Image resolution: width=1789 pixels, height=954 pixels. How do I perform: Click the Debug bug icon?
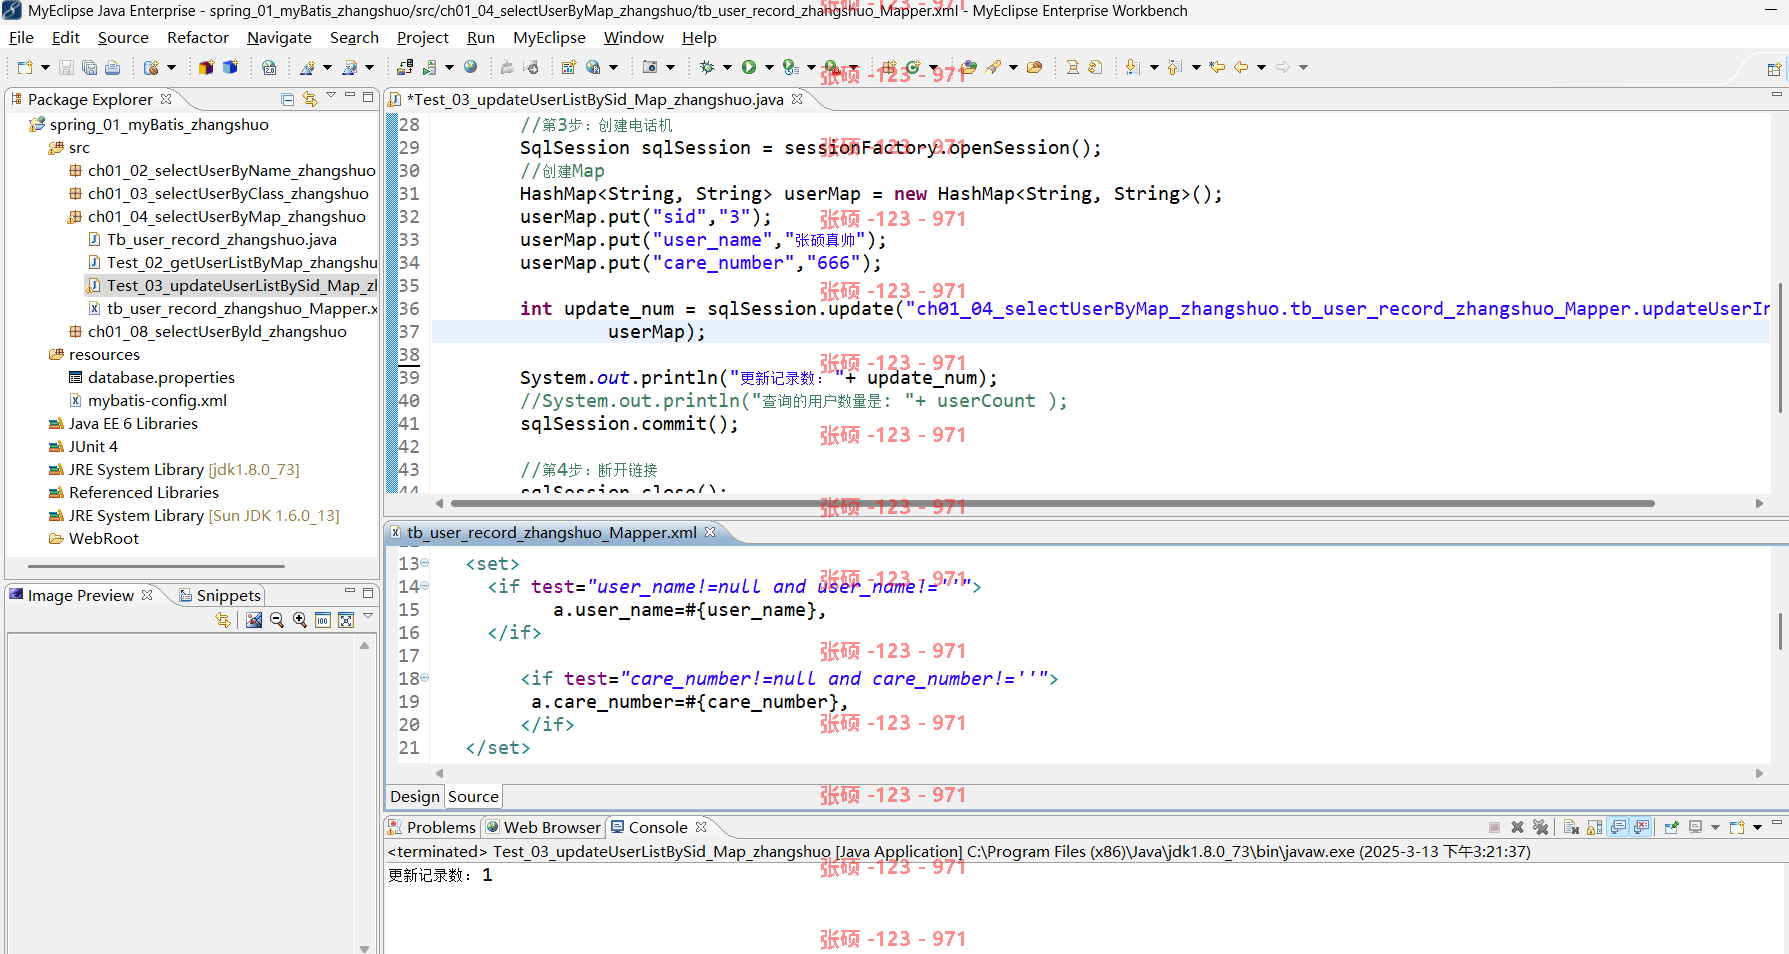[707, 68]
